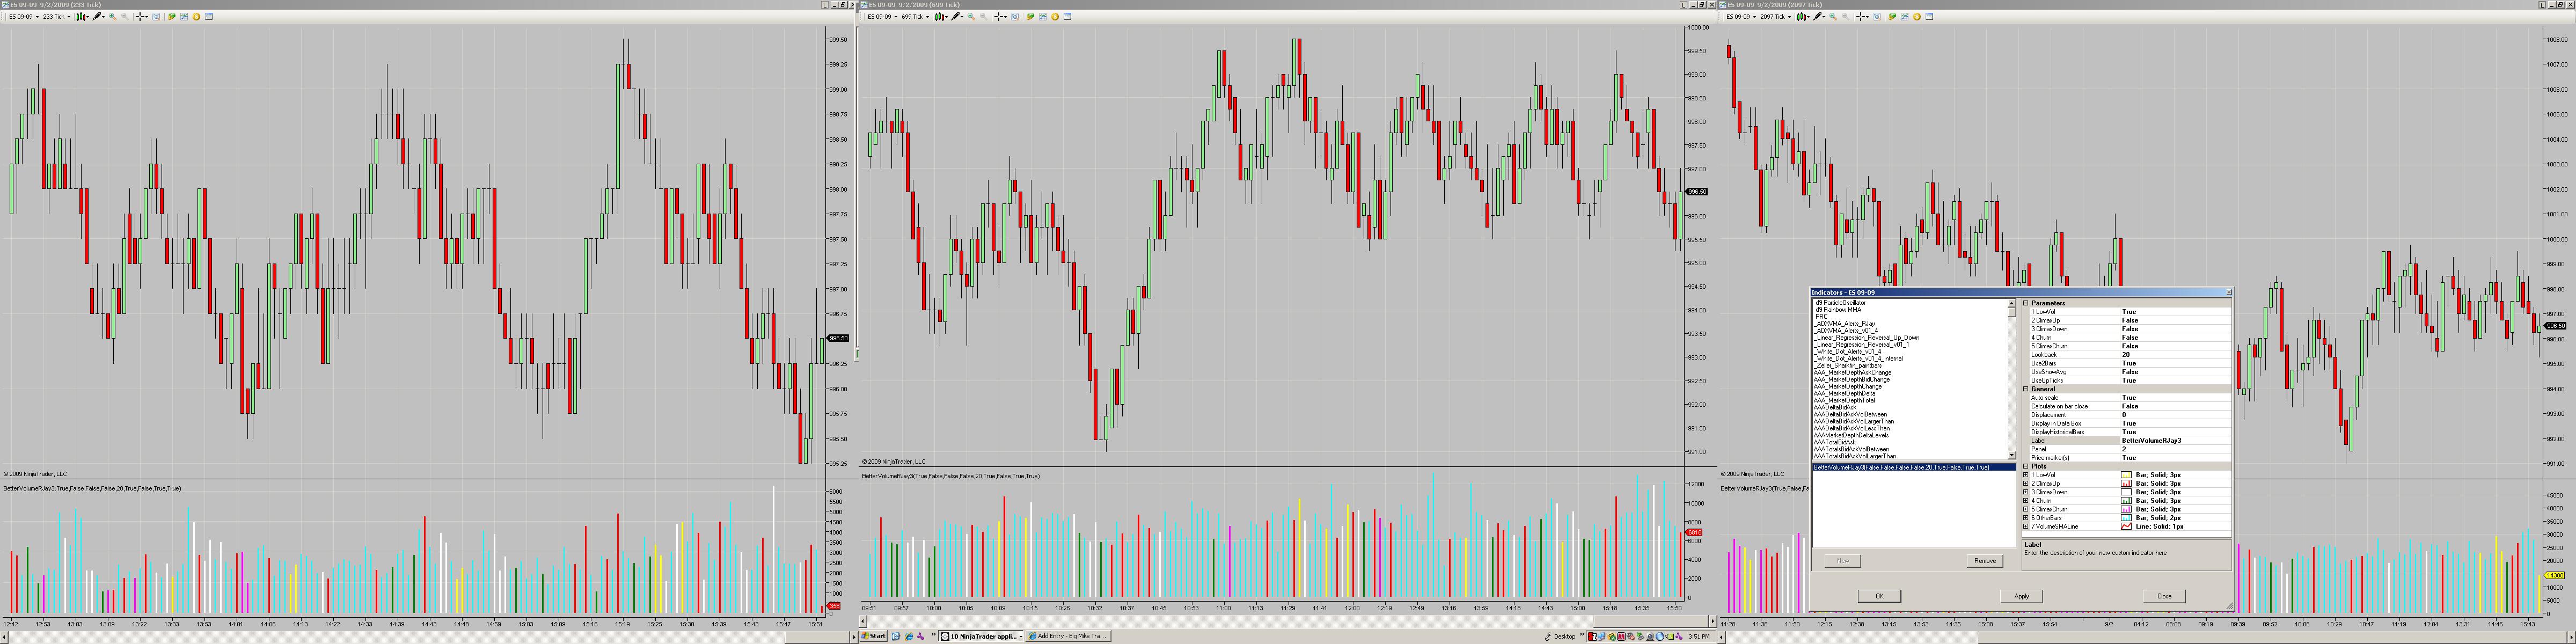2576x644 pixels.
Task: Open strategies coin icon in 233 Tick chart
Action: [196, 17]
